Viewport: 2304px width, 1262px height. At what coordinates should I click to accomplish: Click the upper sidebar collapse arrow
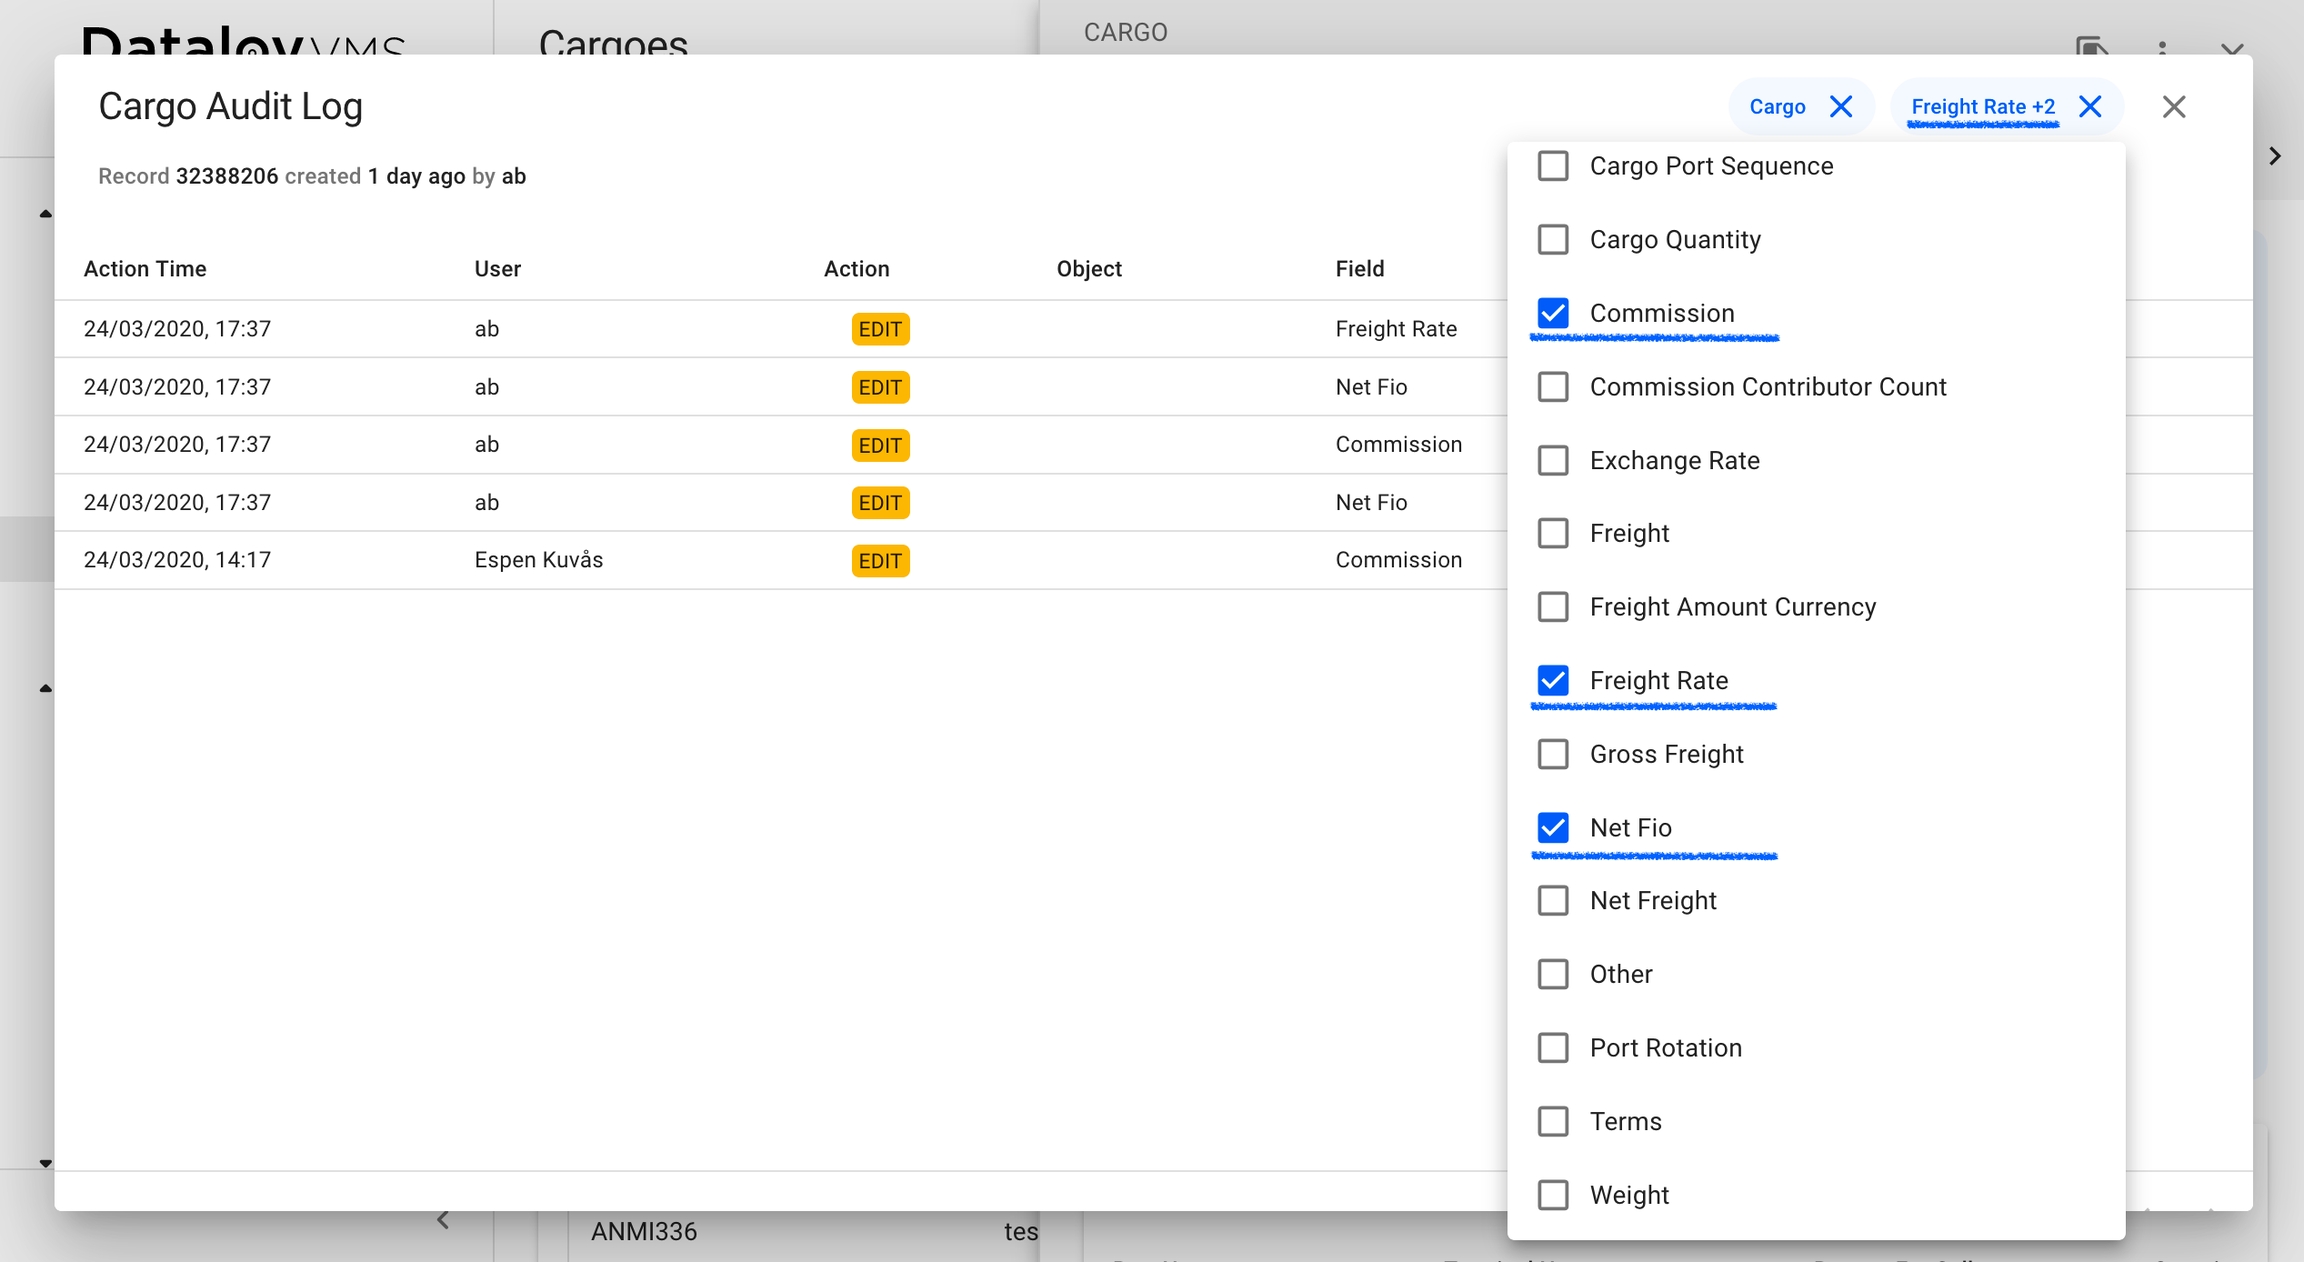coord(46,214)
